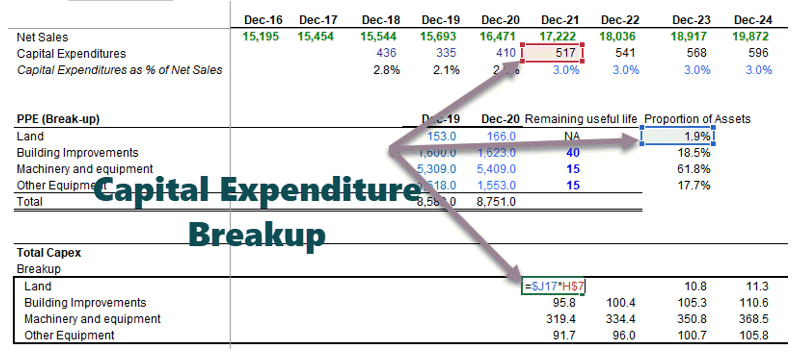Select Capital Expenditures value 335
Image resolution: width=812 pixels, height=362 pixels.
point(447,53)
